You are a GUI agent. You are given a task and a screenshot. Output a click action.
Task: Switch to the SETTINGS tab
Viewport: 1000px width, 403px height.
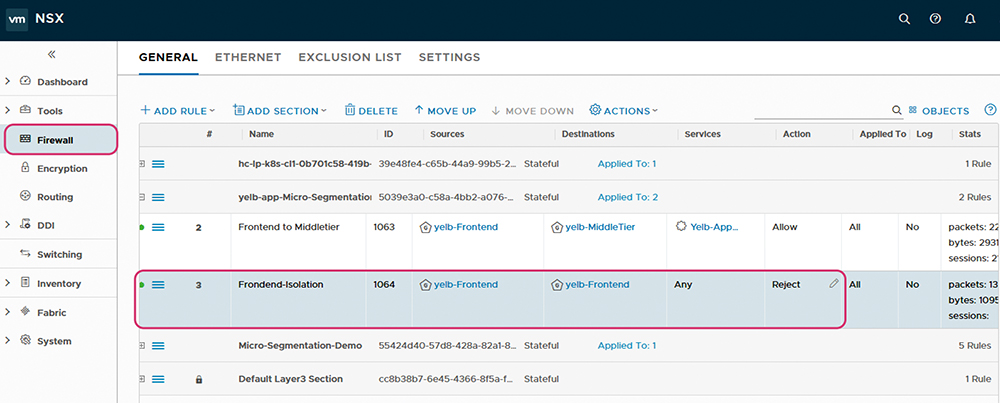click(x=450, y=57)
